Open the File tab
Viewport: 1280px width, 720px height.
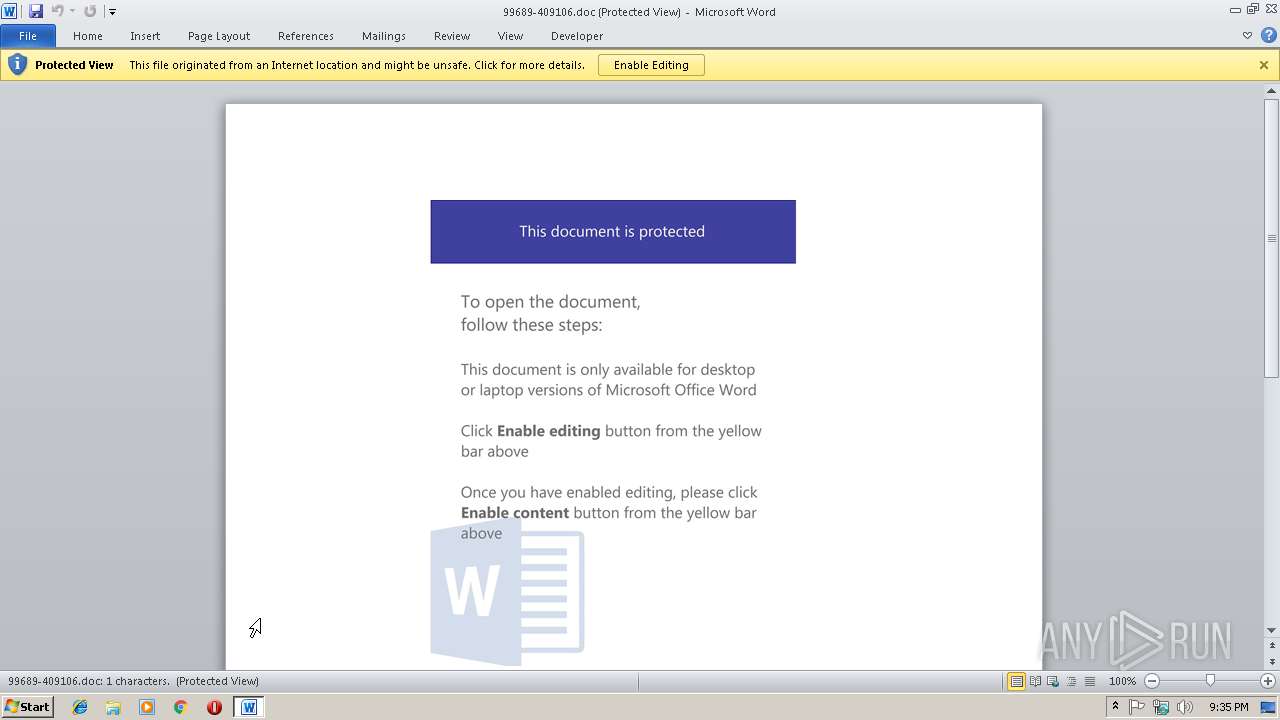28,36
